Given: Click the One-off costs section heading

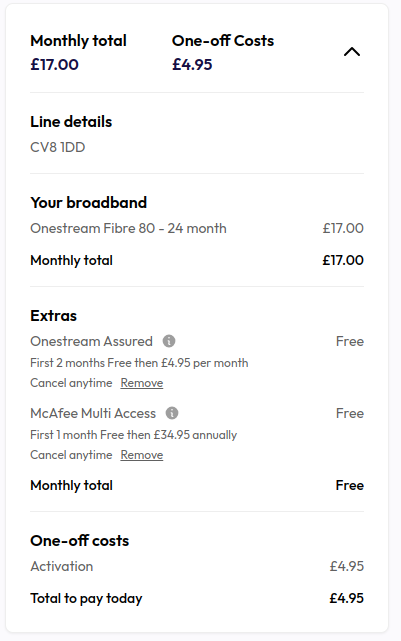Looking at the screenshot, I should 80,541.
